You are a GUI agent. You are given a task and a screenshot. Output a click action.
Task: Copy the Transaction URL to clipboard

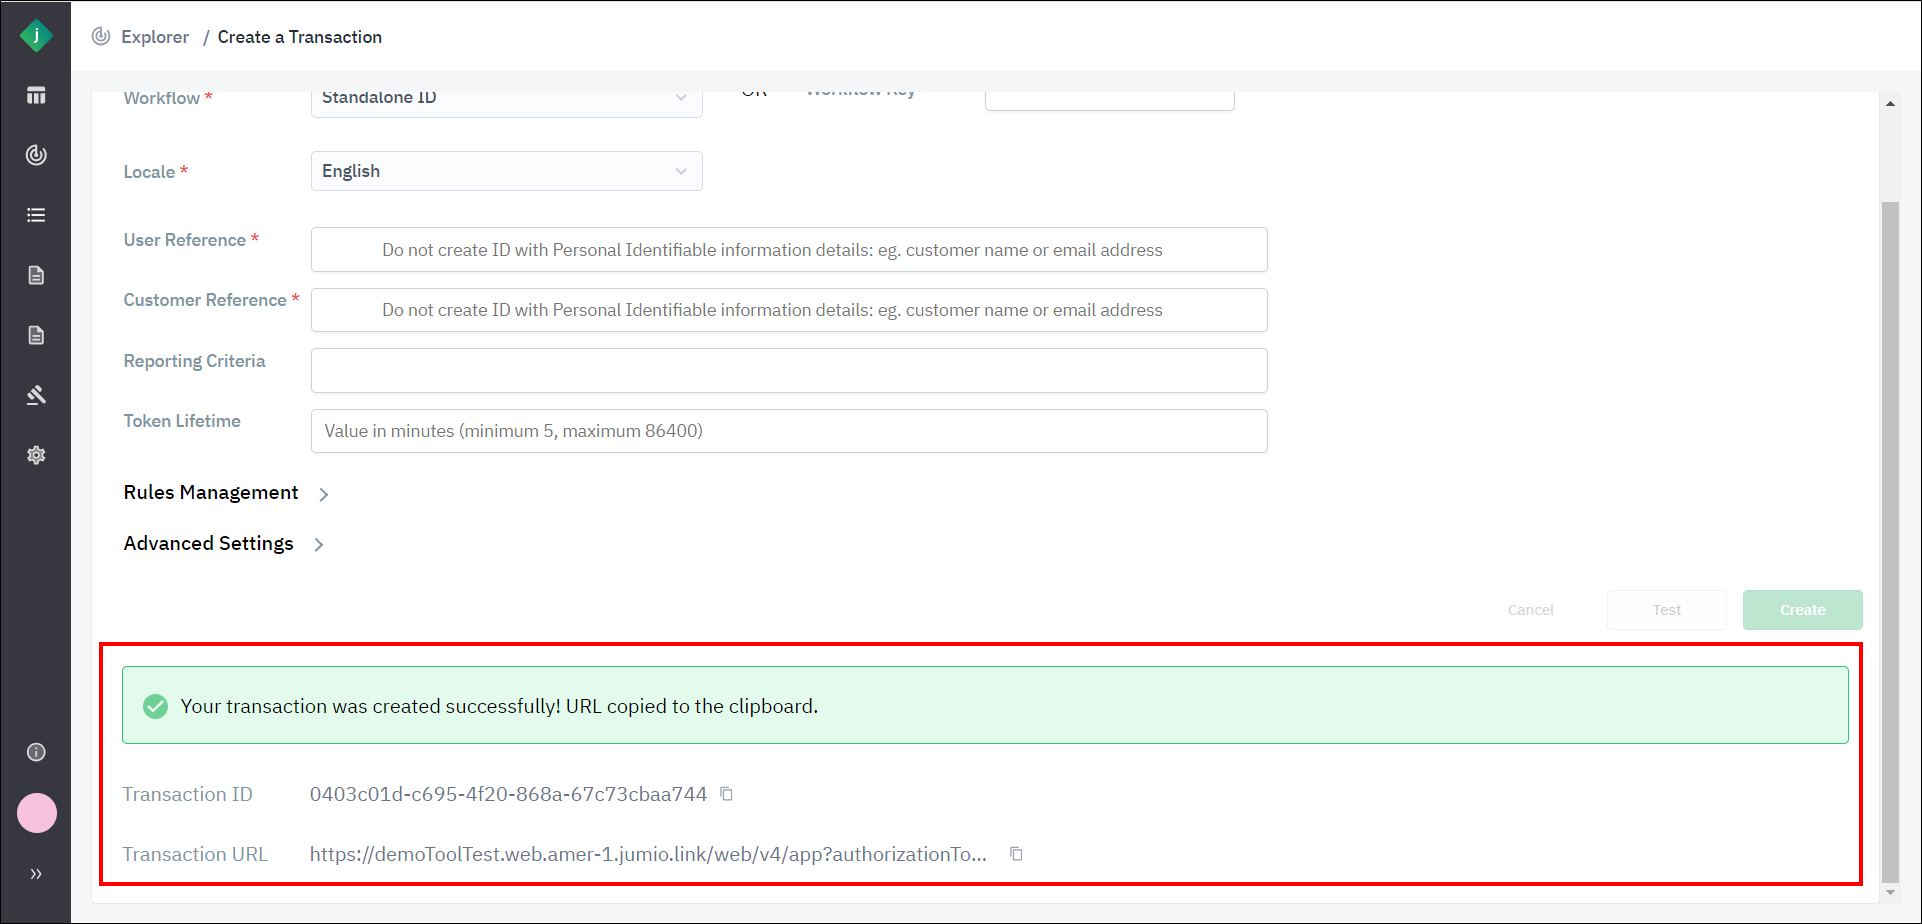1016,854
